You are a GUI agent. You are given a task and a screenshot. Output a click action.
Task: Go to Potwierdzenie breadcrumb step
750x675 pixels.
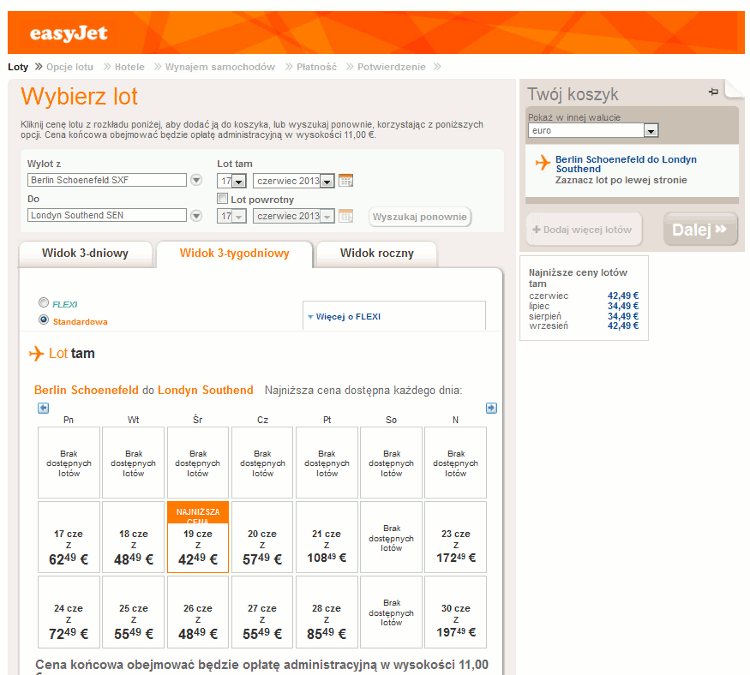391,67
